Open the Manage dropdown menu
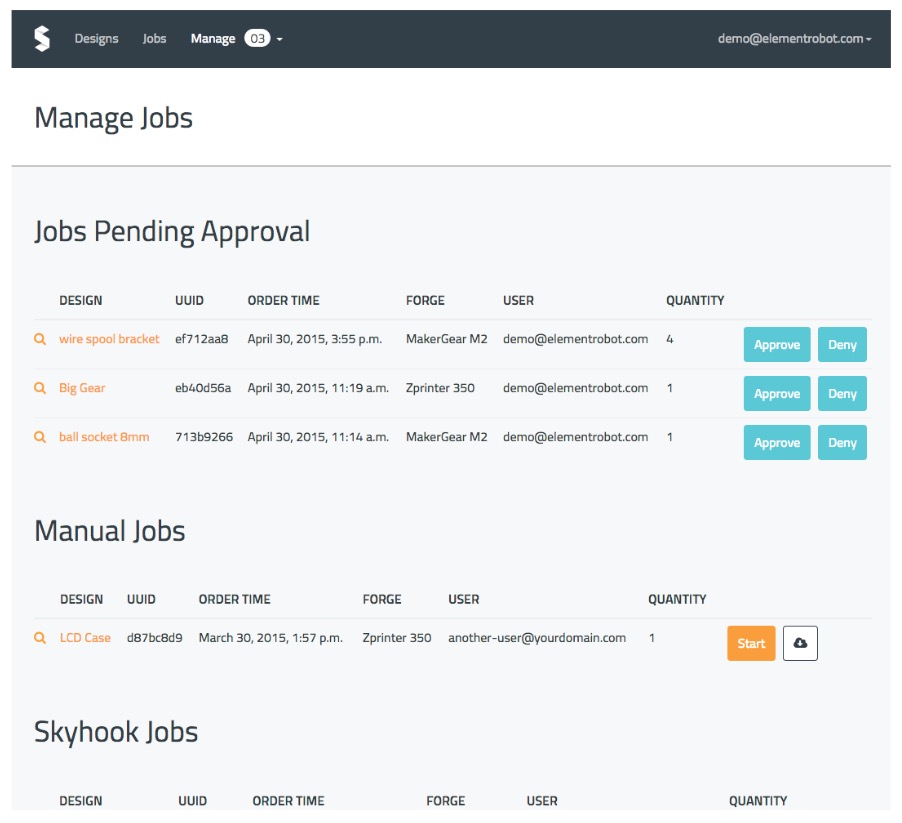Screen dimensions: 902x823 pyautogui.click(x=214, y=39)
